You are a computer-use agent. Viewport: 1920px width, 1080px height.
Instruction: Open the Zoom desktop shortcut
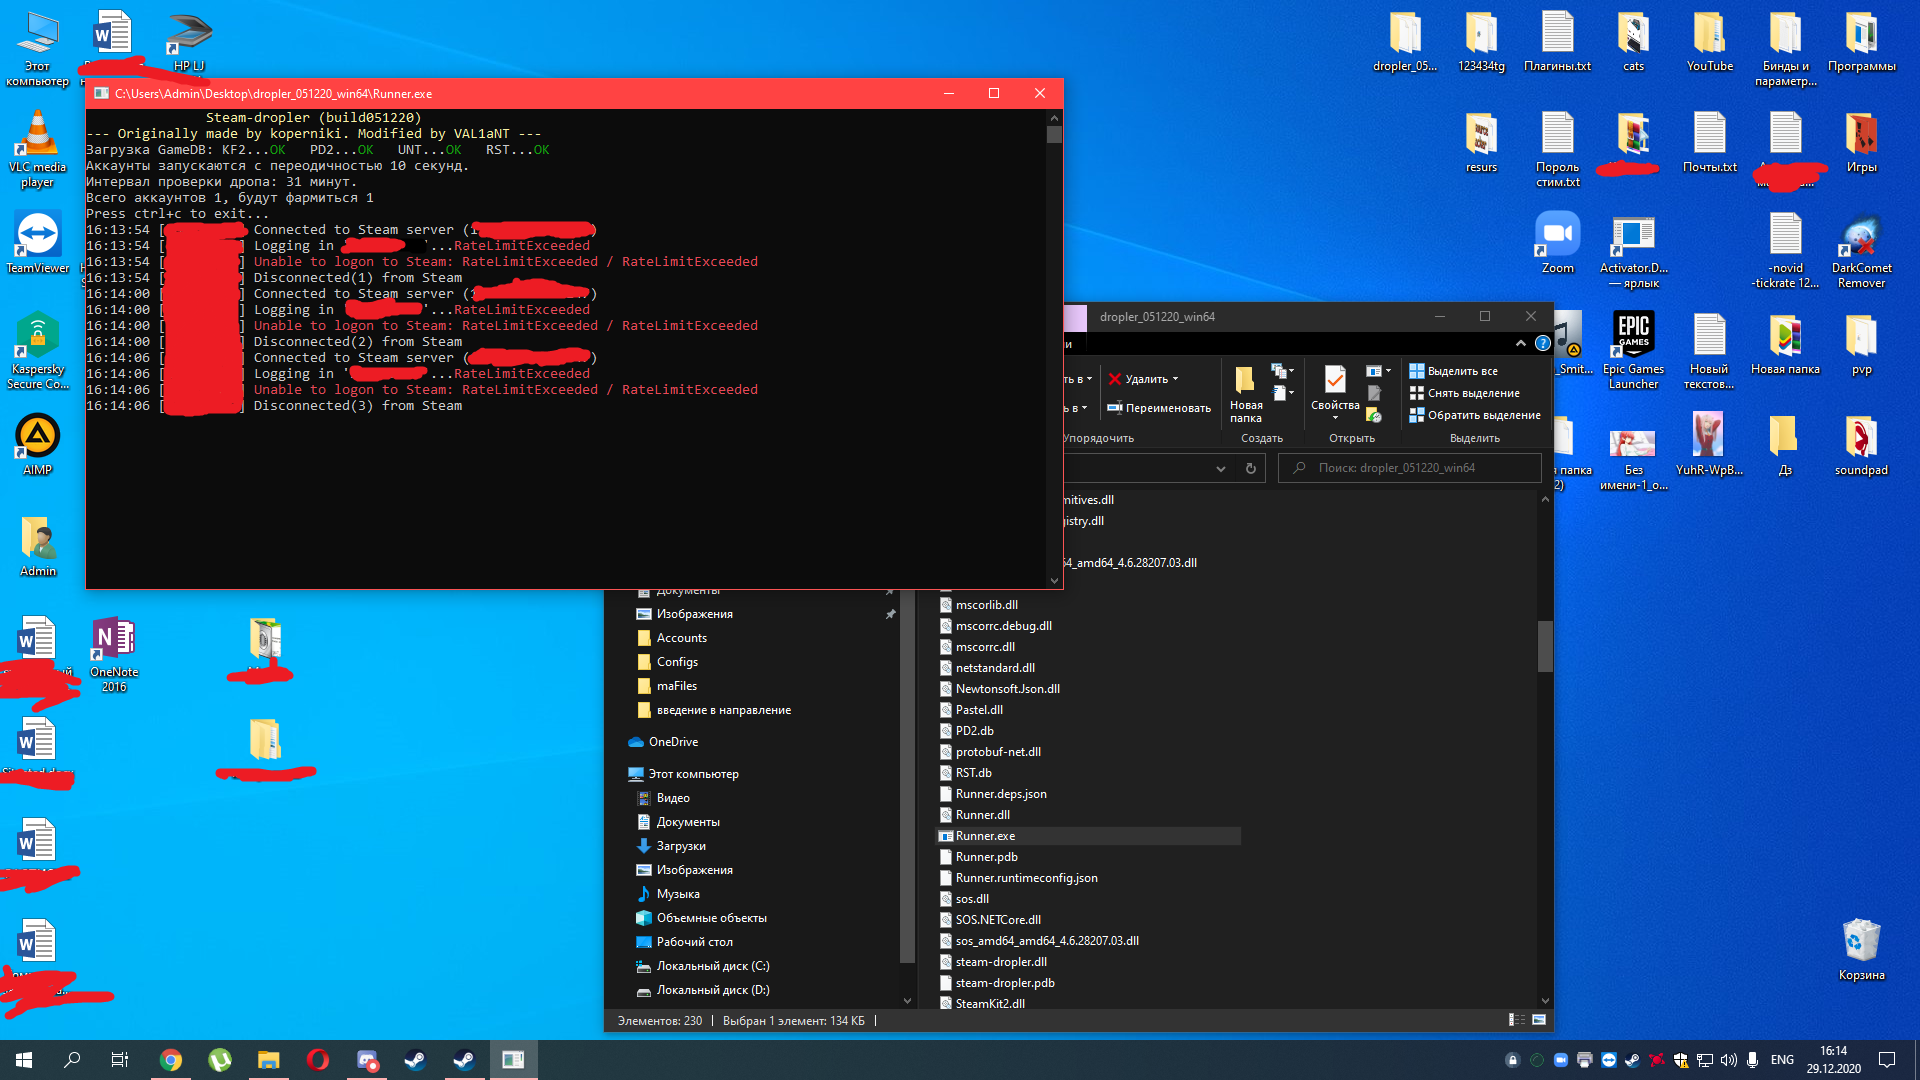[x=1557, y=243]
